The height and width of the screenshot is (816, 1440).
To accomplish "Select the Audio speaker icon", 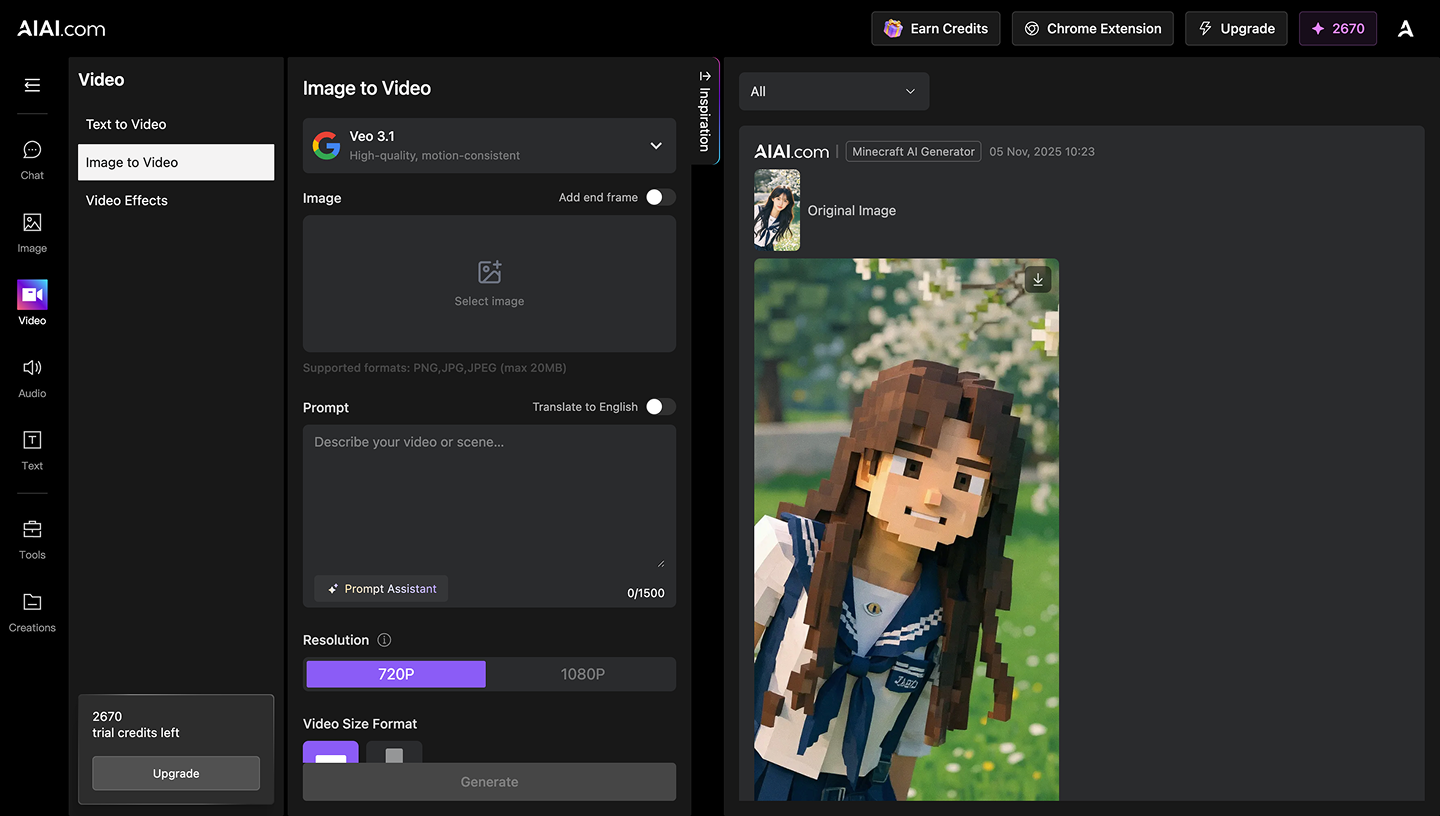I will (32, 368).
